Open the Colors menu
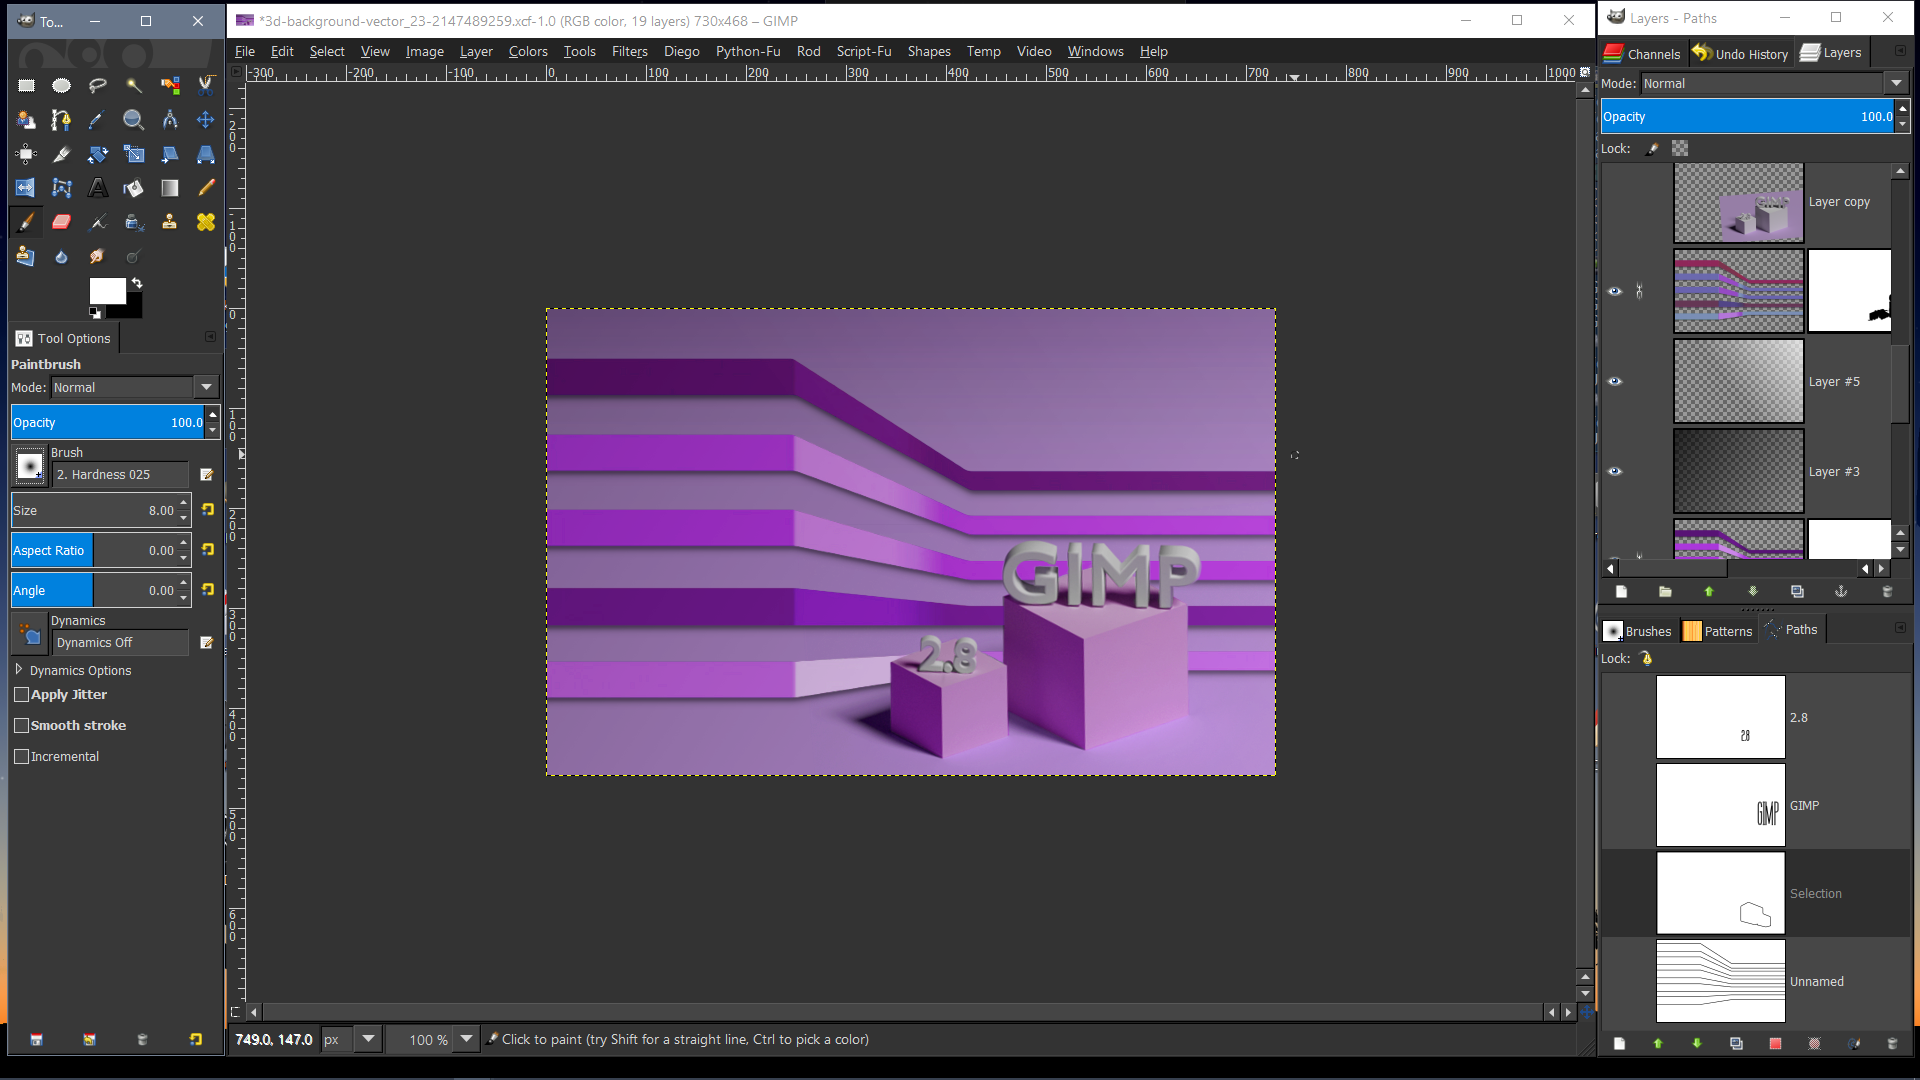Screen dimensions: 1920x1080 tap(528, 52)
